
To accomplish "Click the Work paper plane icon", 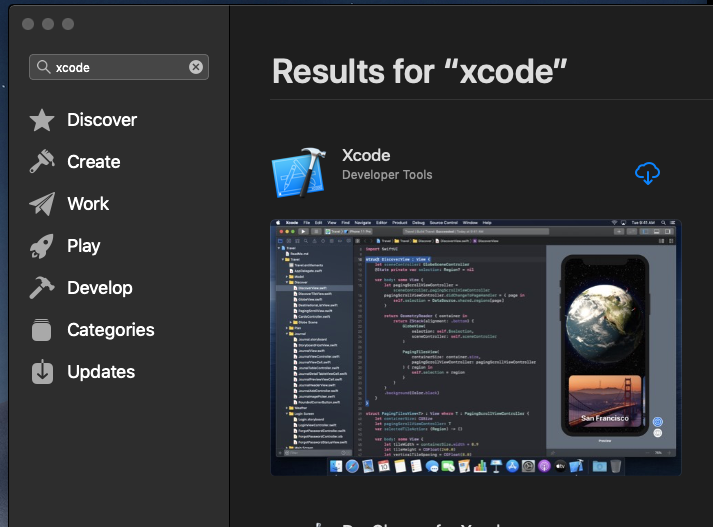I will [42, 204].
